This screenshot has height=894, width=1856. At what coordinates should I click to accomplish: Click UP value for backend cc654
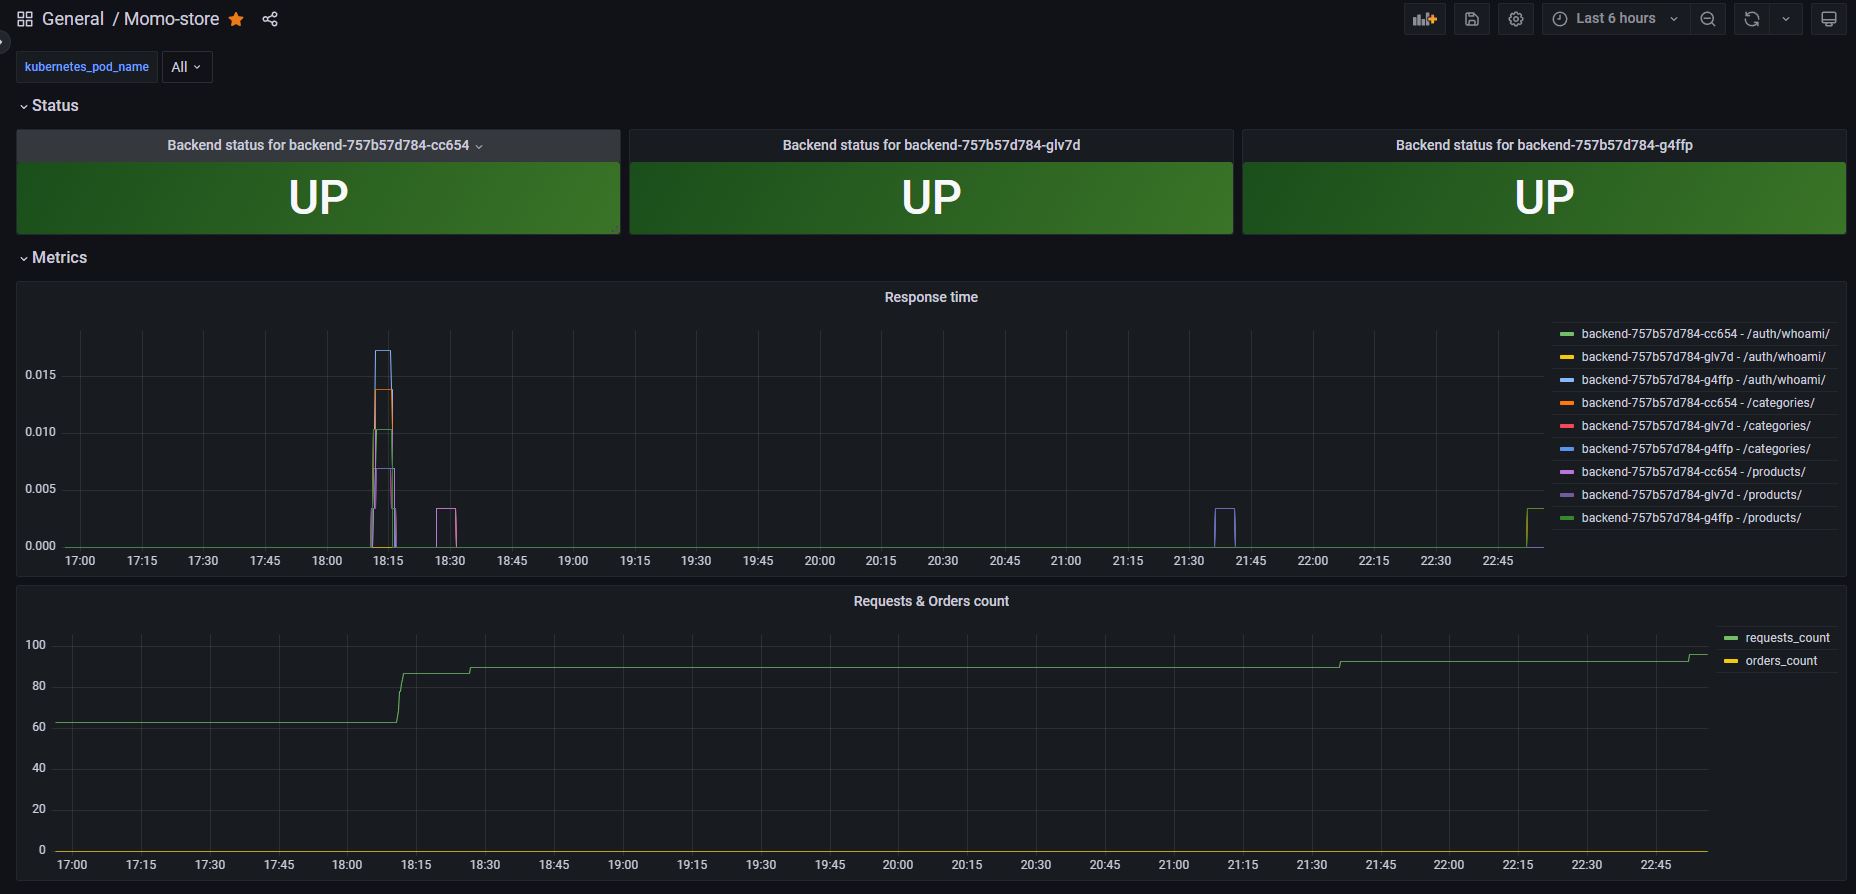pos(318,198)
